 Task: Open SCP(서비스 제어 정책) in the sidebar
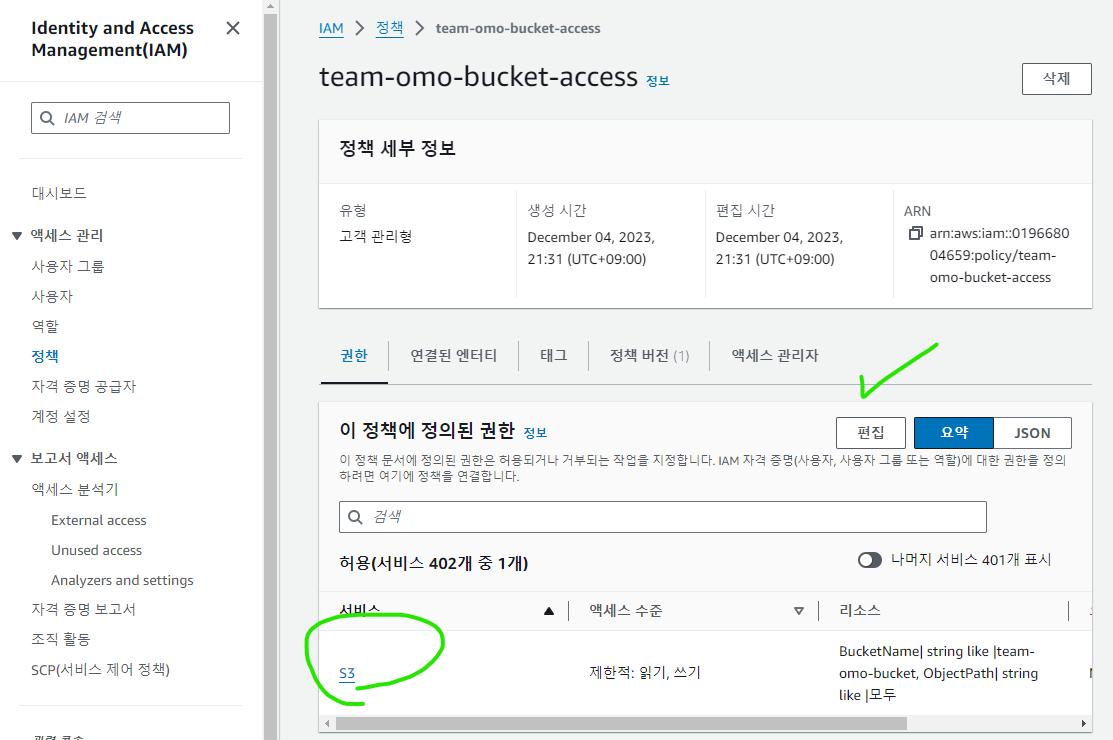(101, 669)
